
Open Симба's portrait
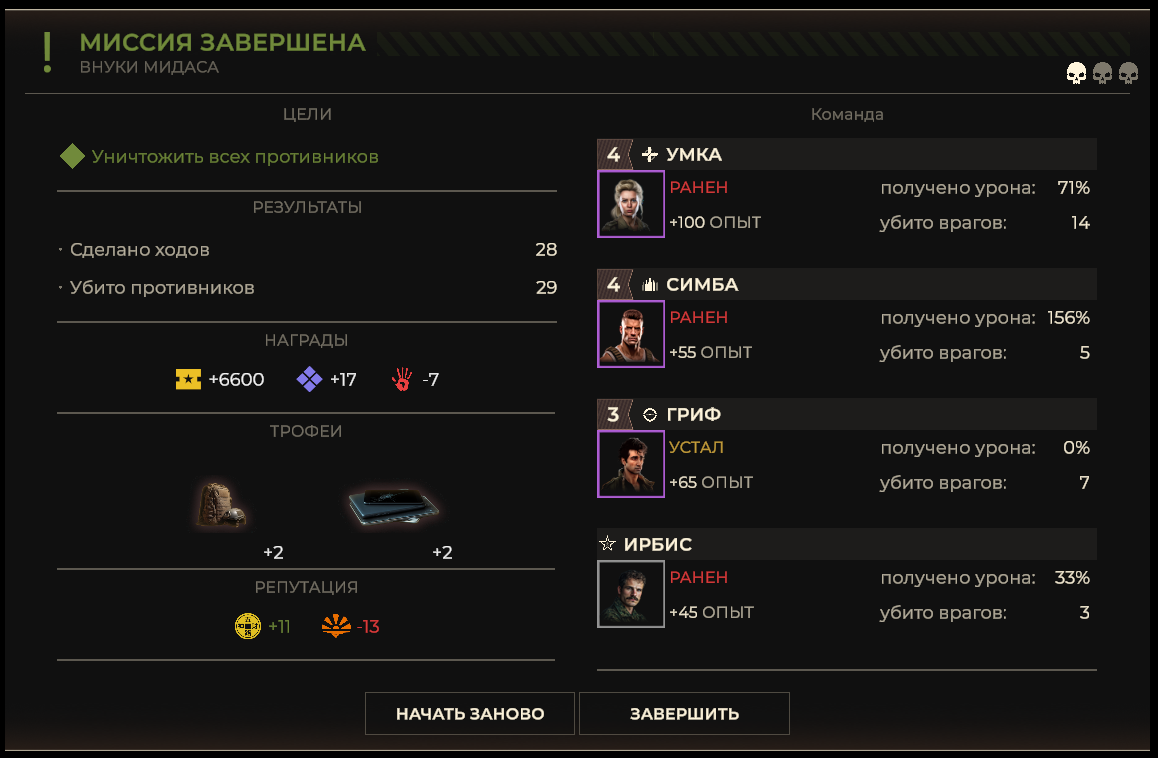click(631, 334)
